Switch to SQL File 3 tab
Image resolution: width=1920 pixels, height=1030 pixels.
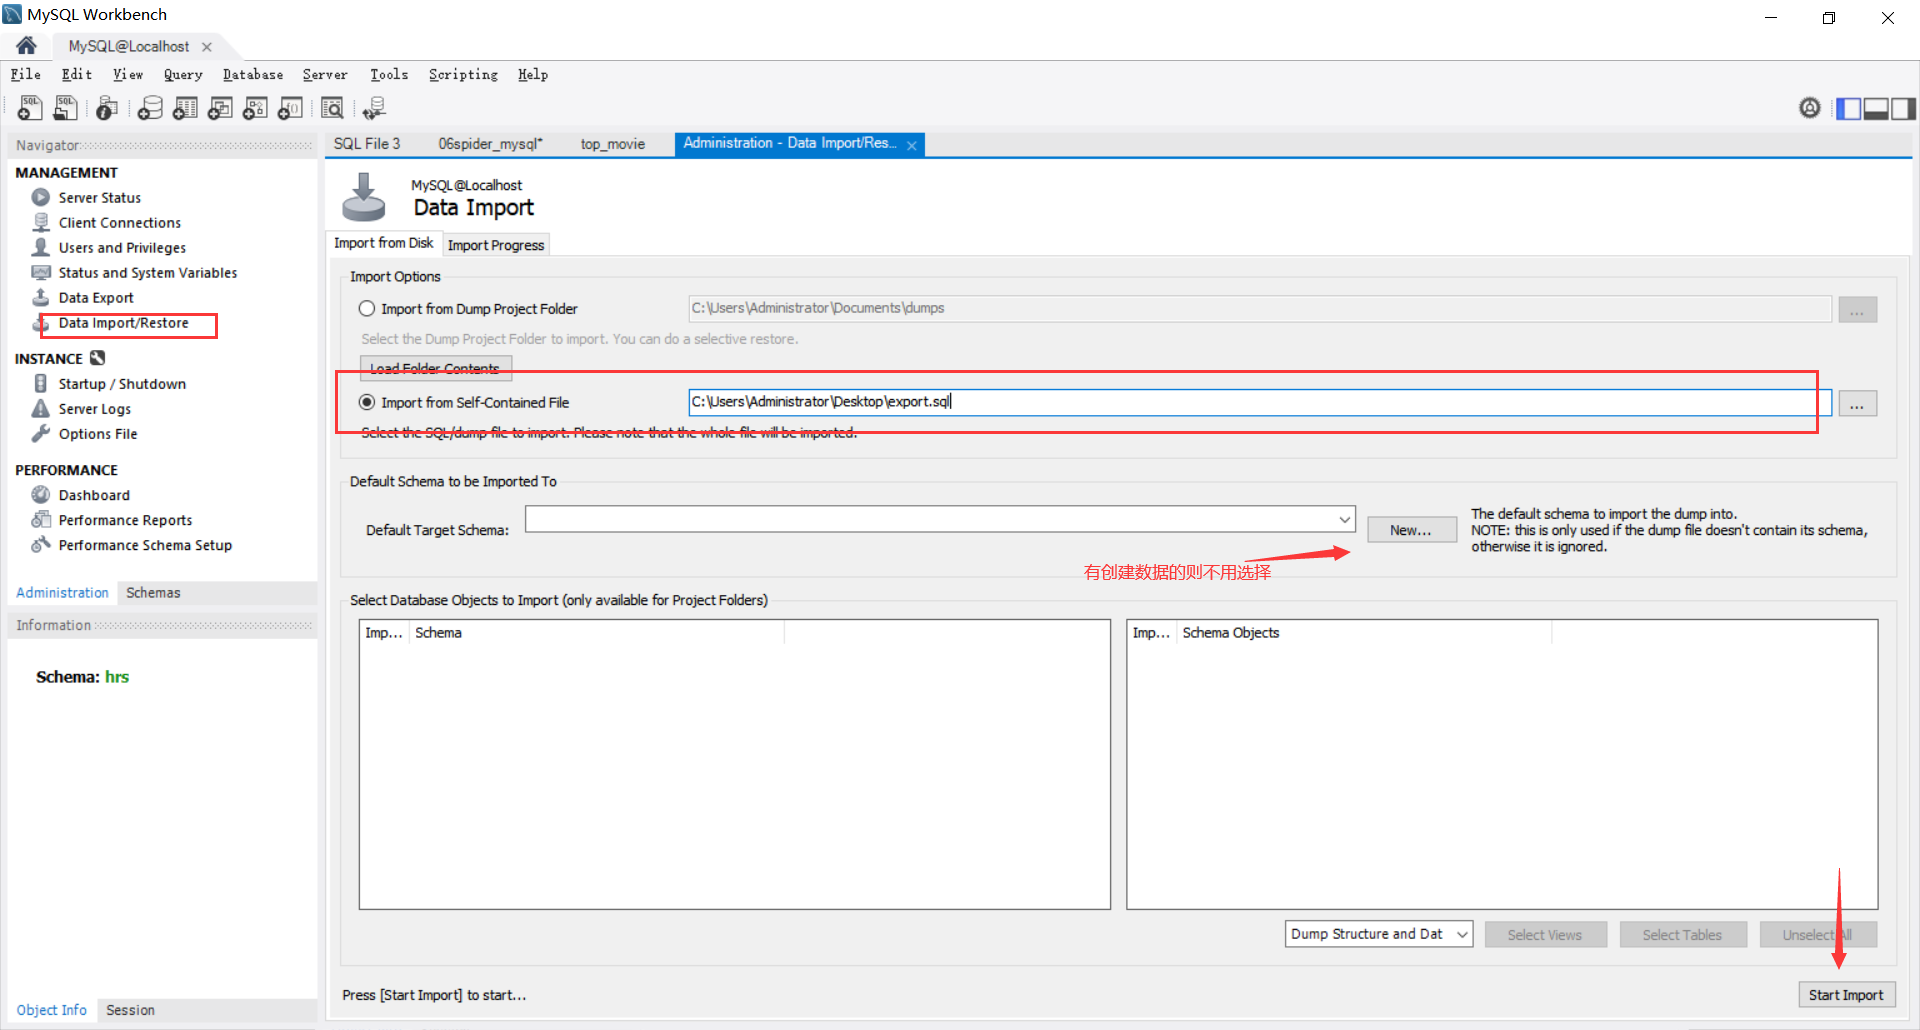click(367, 144)
